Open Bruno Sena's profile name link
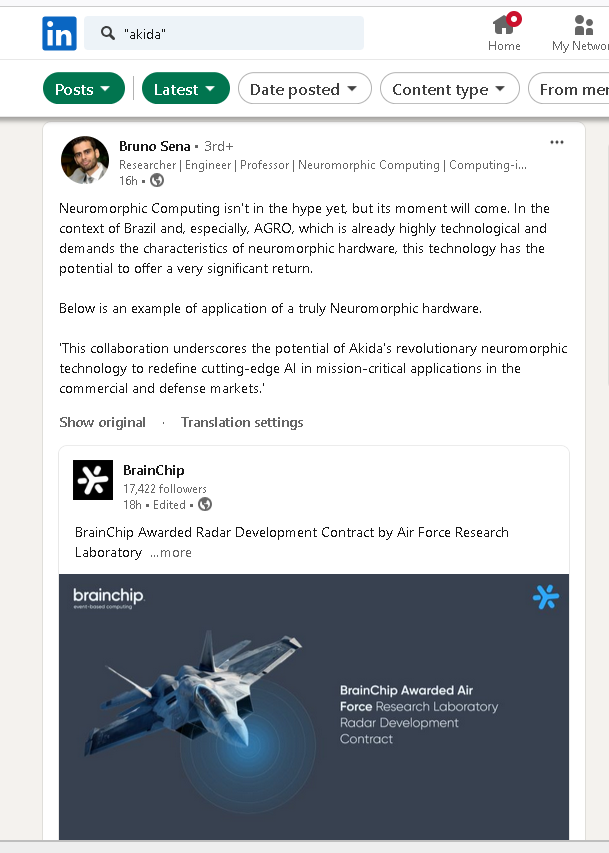This screenshot has height=853, width=609. tap(154, 146)
